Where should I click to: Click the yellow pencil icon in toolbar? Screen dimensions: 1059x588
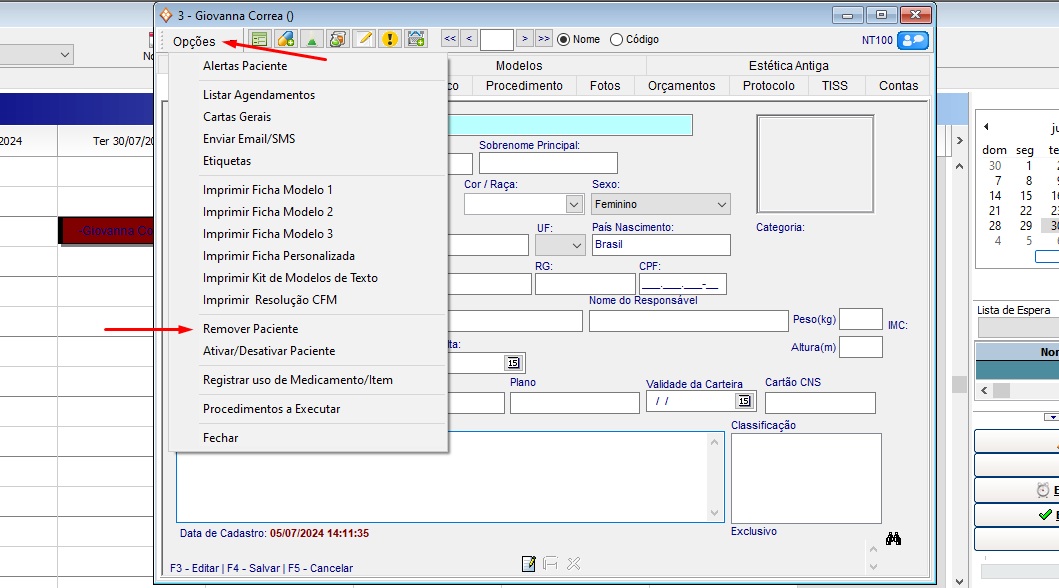pos(364,39)
